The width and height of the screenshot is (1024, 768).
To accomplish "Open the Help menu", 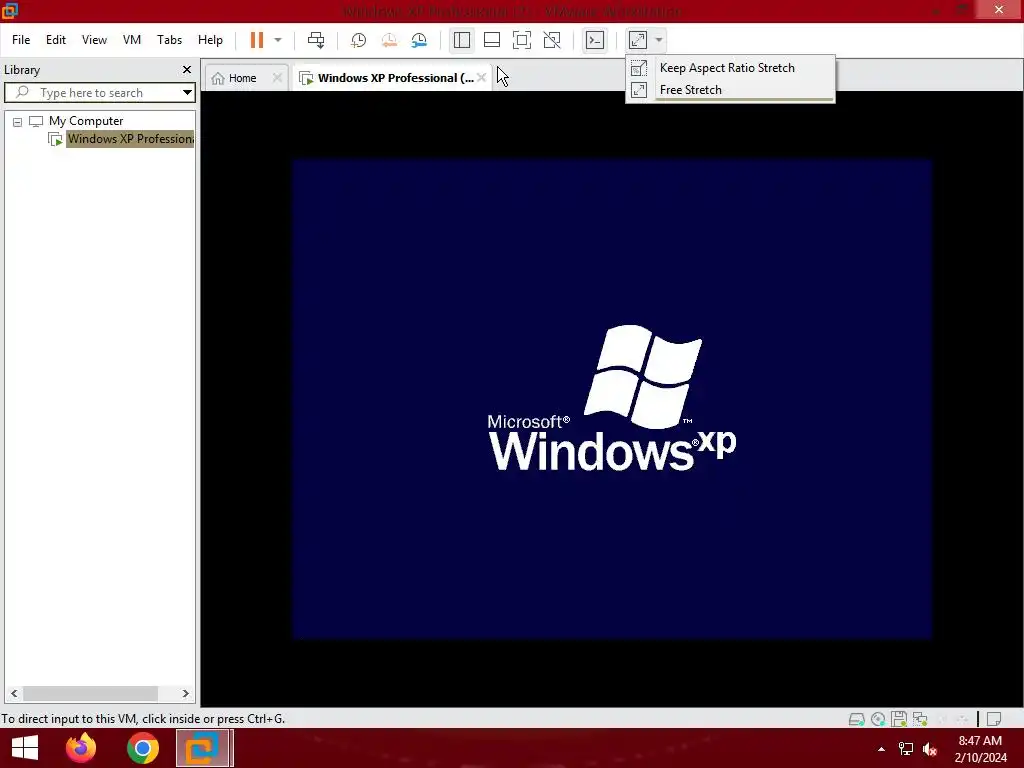I will pyautogui.click(x=210, y=40).
